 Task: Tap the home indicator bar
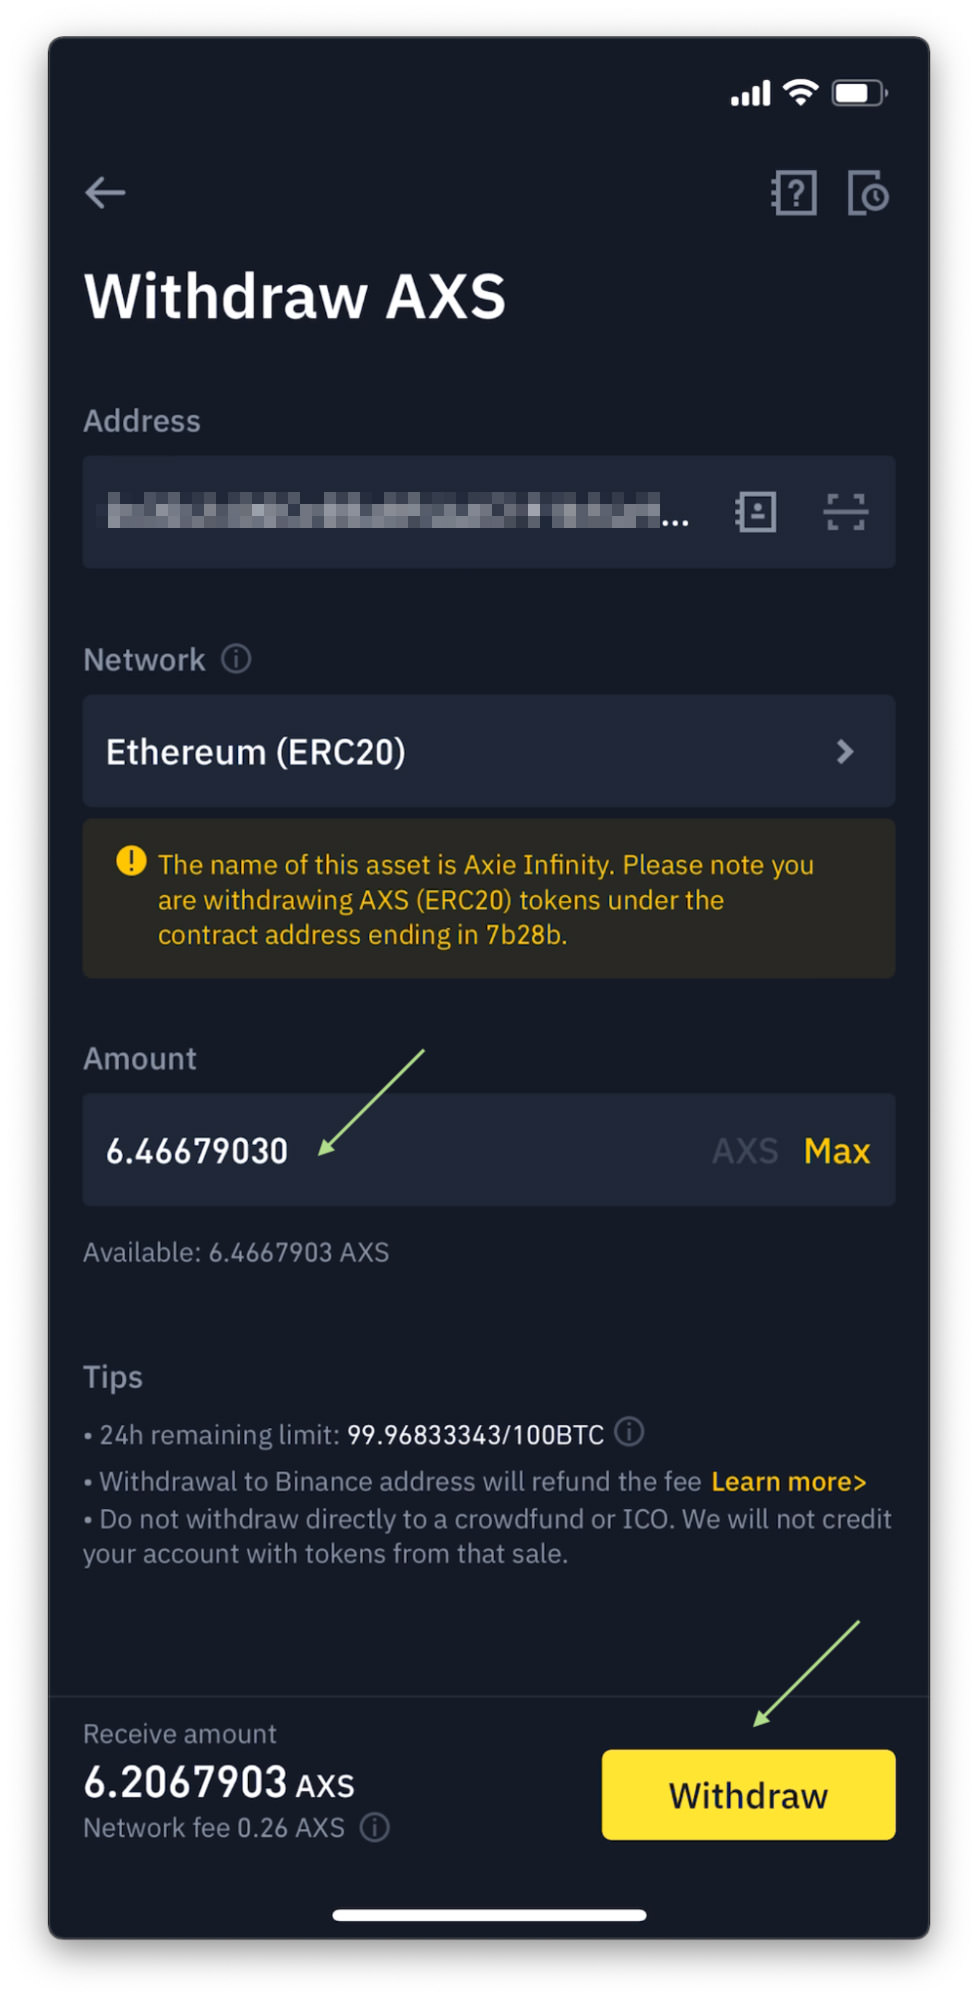(x=489, y=1915)
